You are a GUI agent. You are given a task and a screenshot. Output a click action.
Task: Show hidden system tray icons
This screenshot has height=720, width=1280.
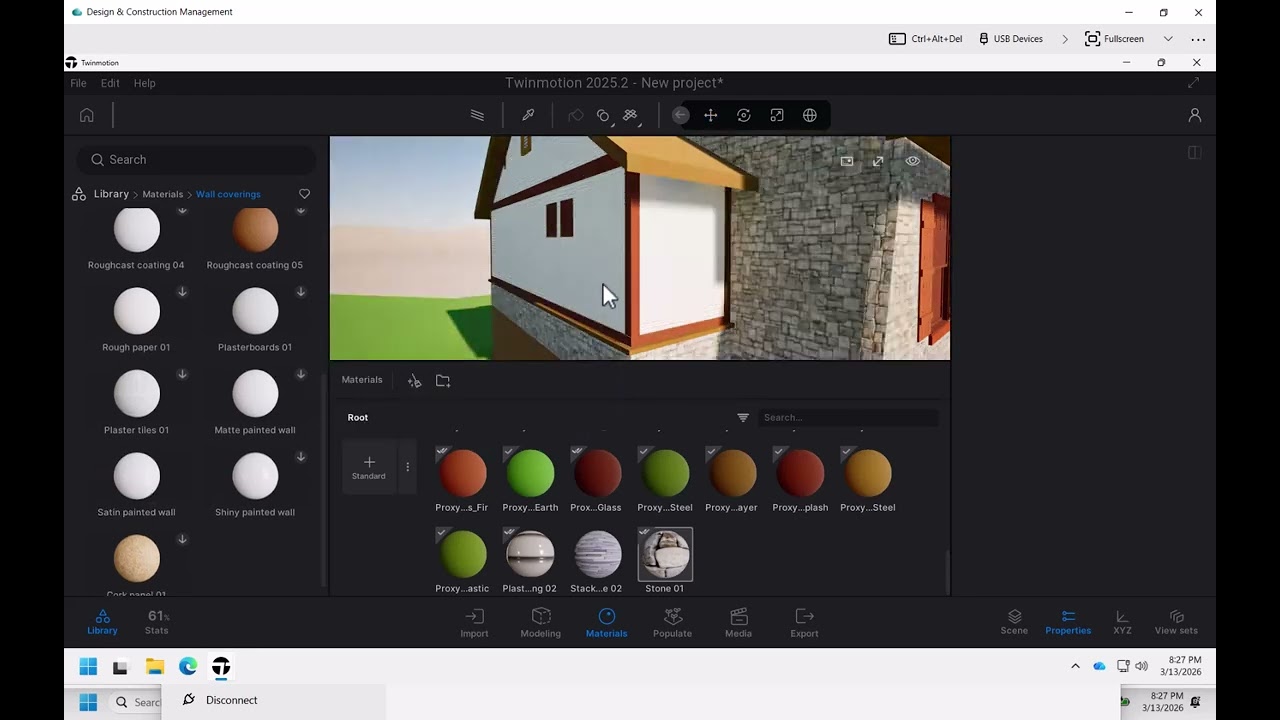1075,666
